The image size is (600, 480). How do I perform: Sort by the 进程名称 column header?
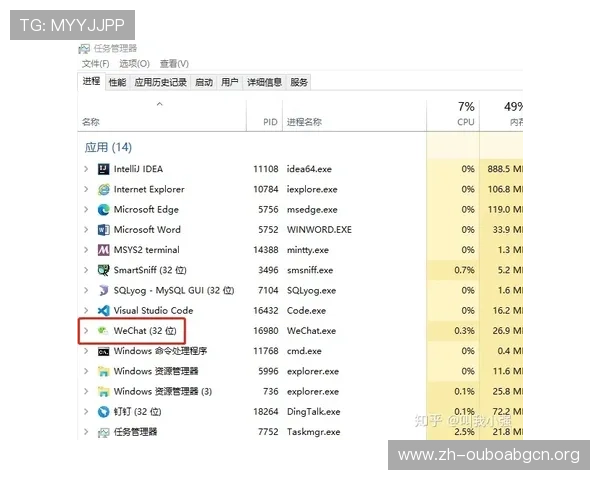[354, 116]
